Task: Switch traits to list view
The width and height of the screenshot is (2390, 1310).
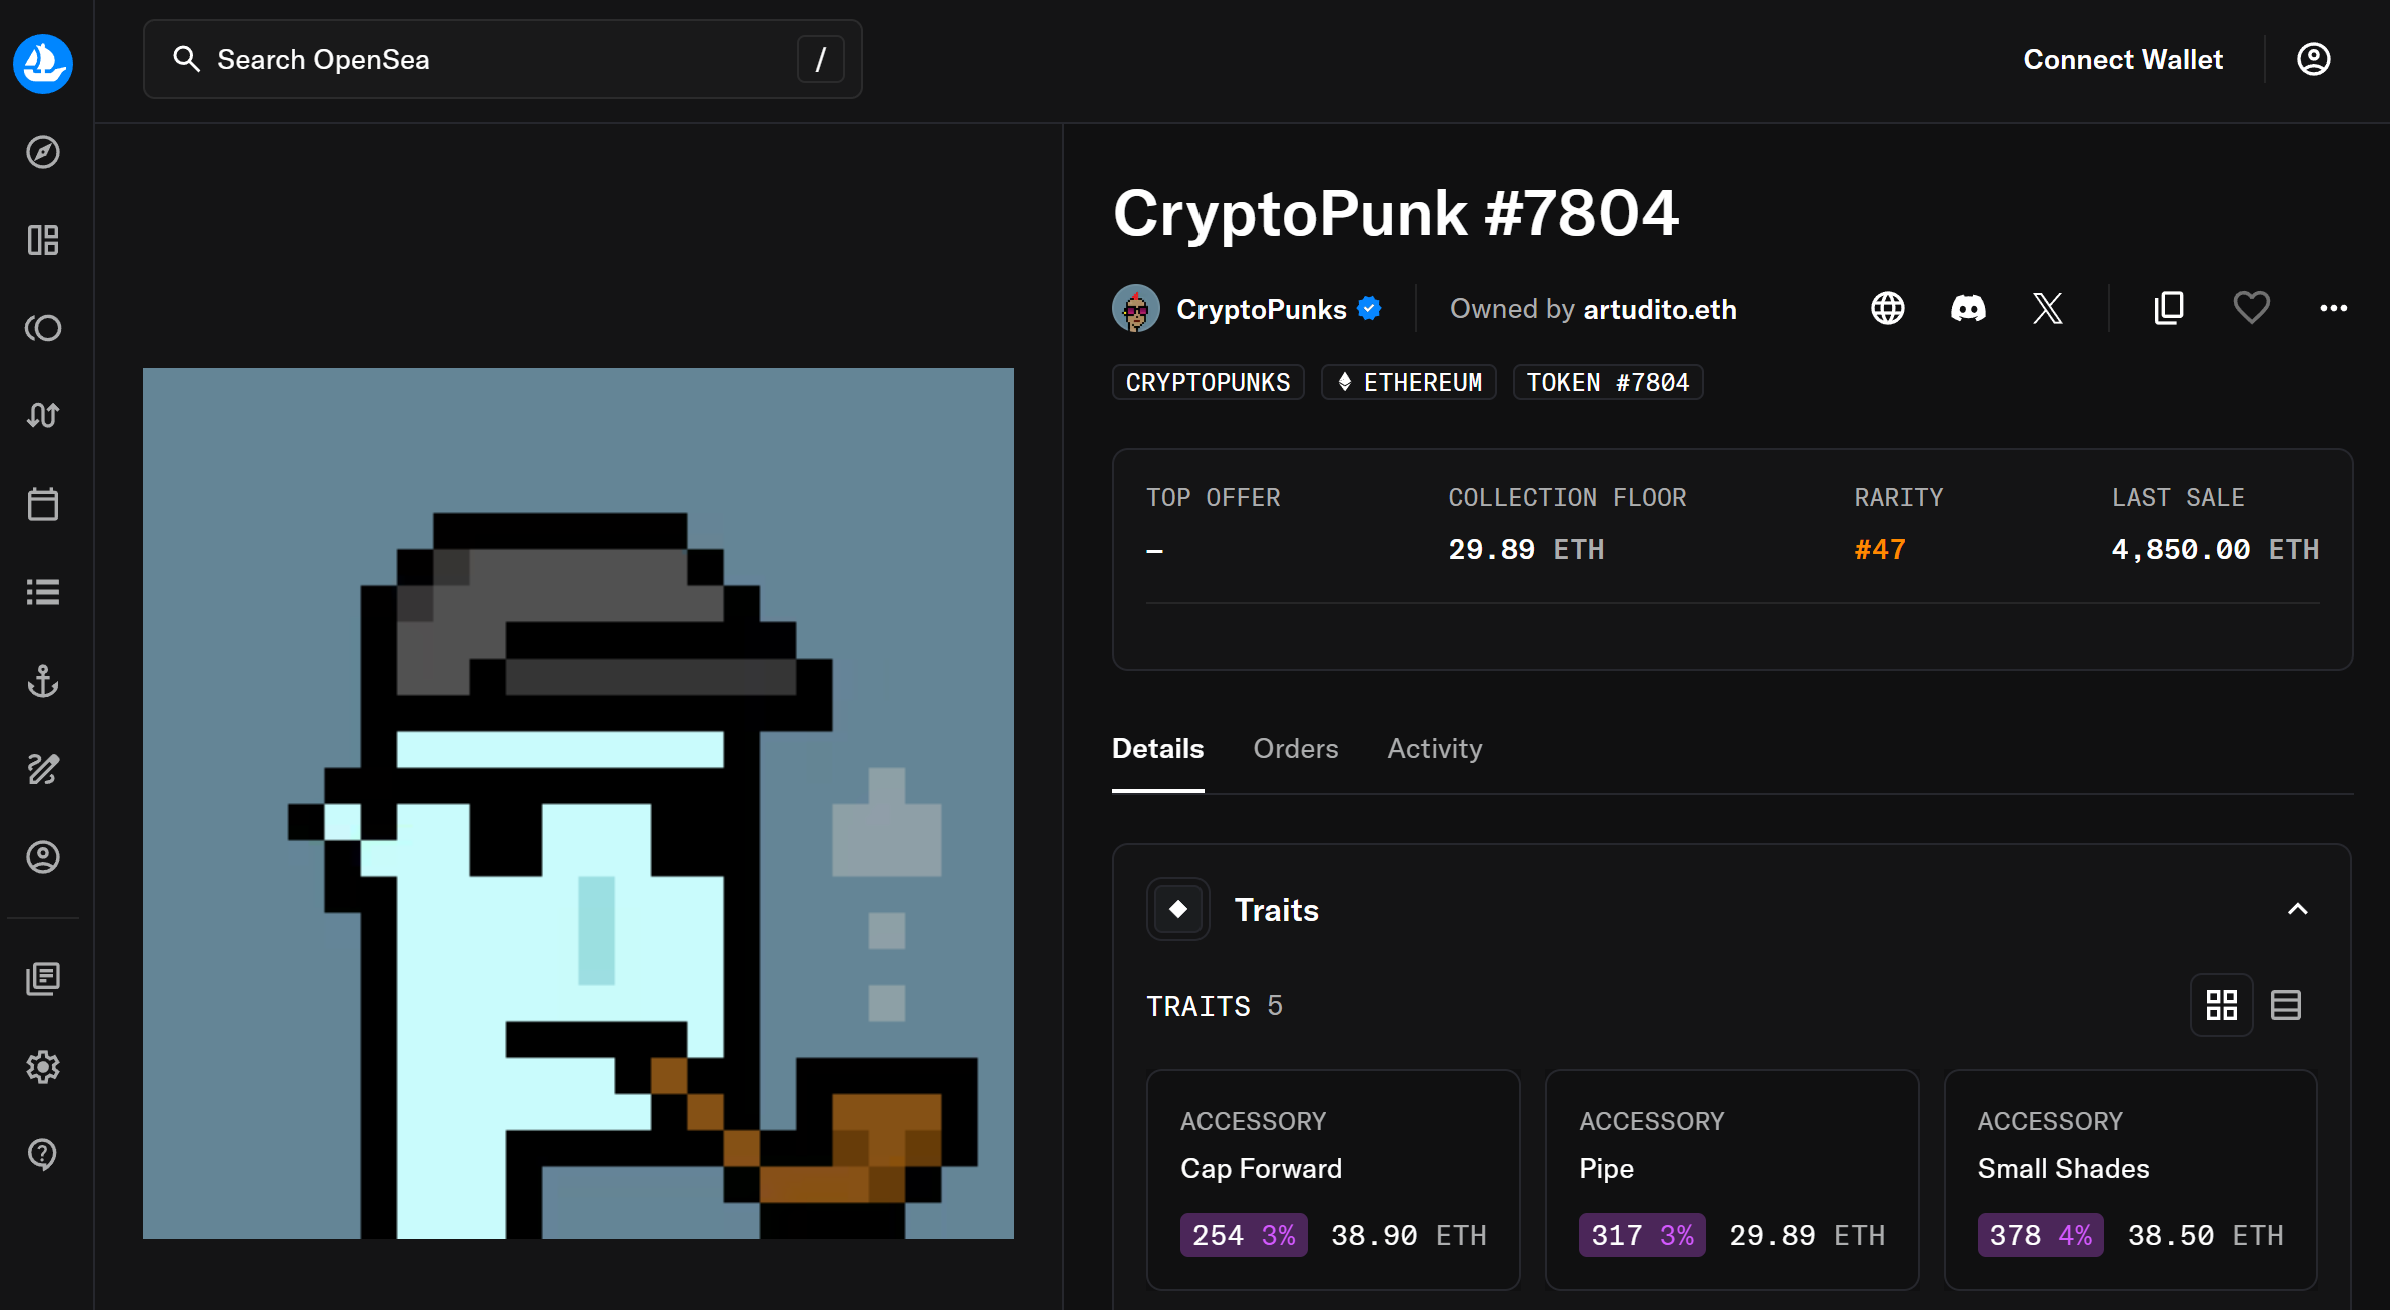Action: point(2287,1004)
